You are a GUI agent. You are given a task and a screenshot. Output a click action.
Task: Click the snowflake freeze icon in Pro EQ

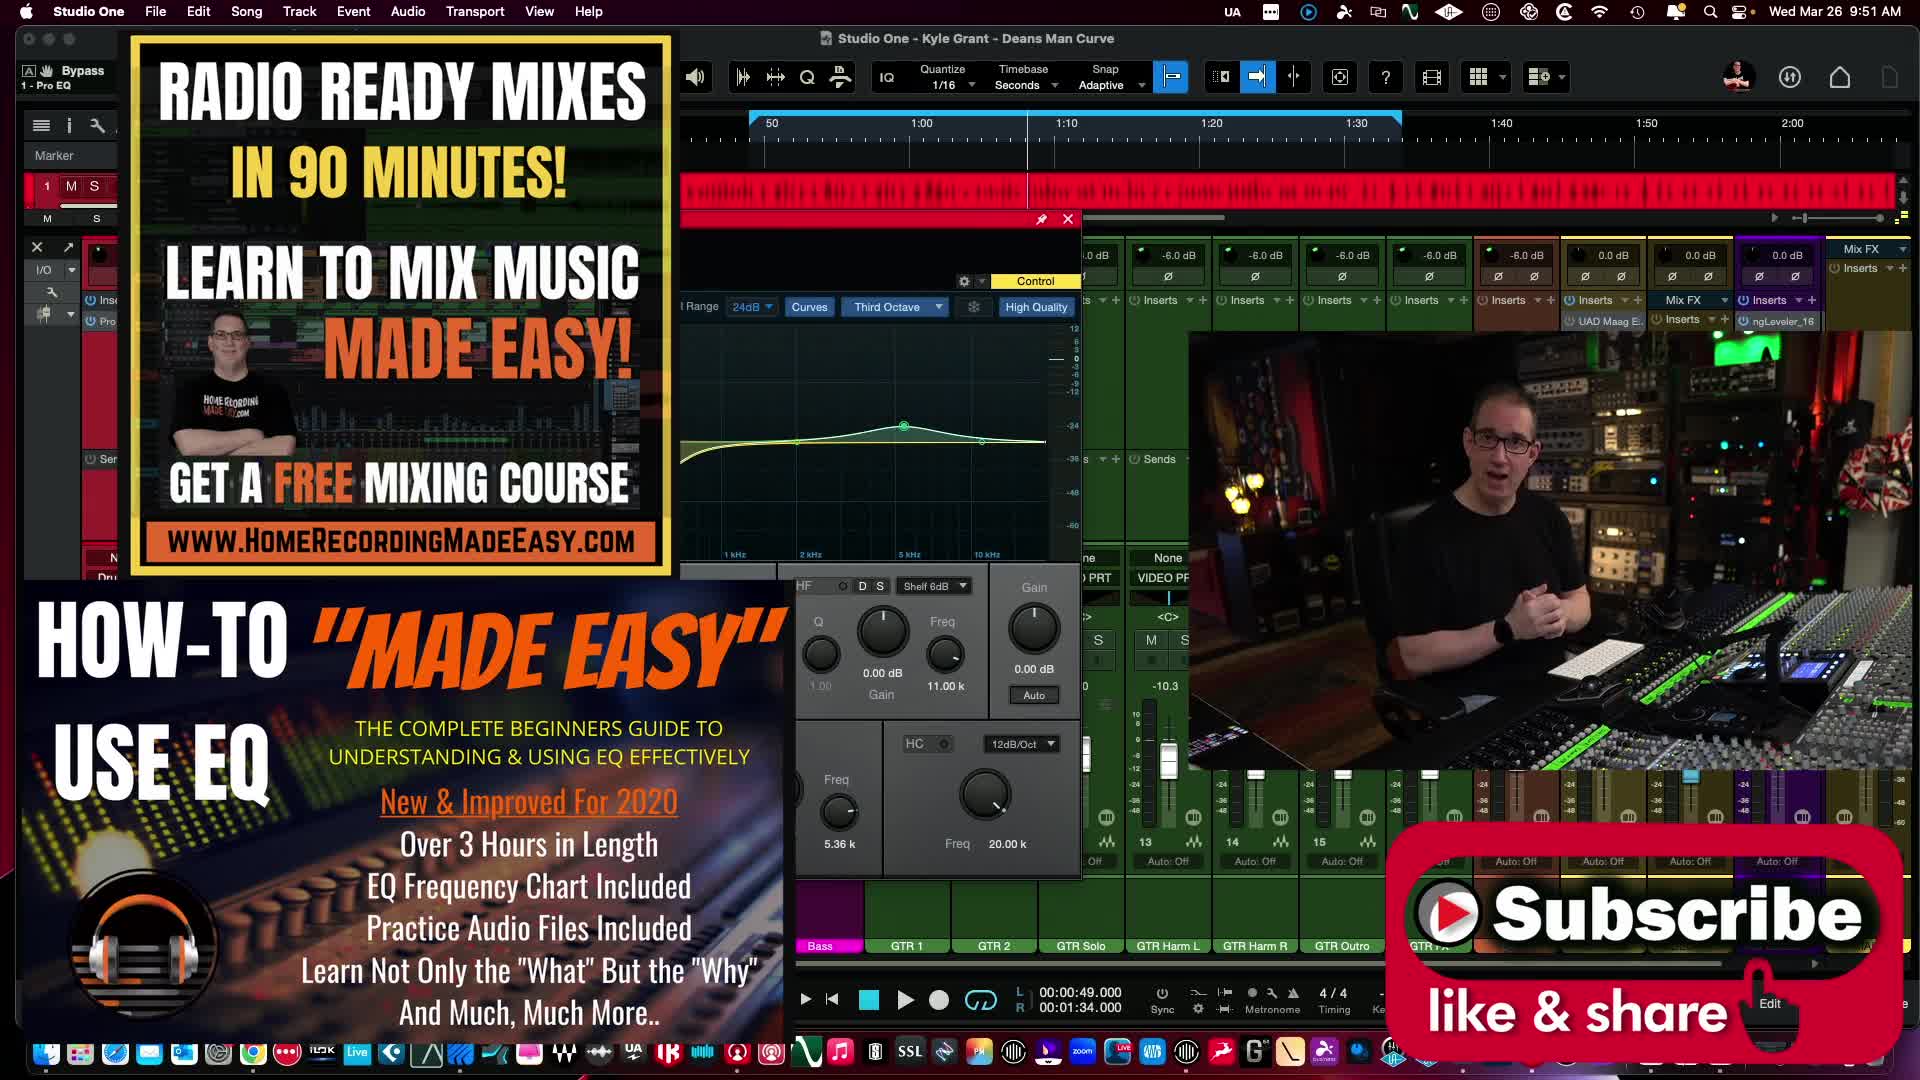[x=973, y=307]
